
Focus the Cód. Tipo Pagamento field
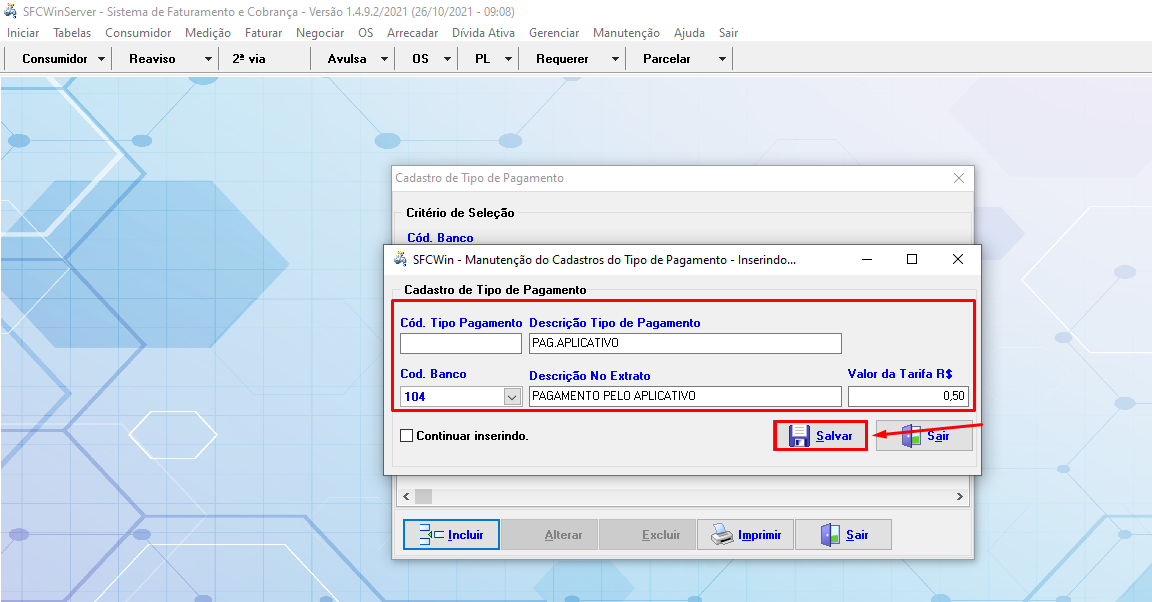tap(461, 344)
